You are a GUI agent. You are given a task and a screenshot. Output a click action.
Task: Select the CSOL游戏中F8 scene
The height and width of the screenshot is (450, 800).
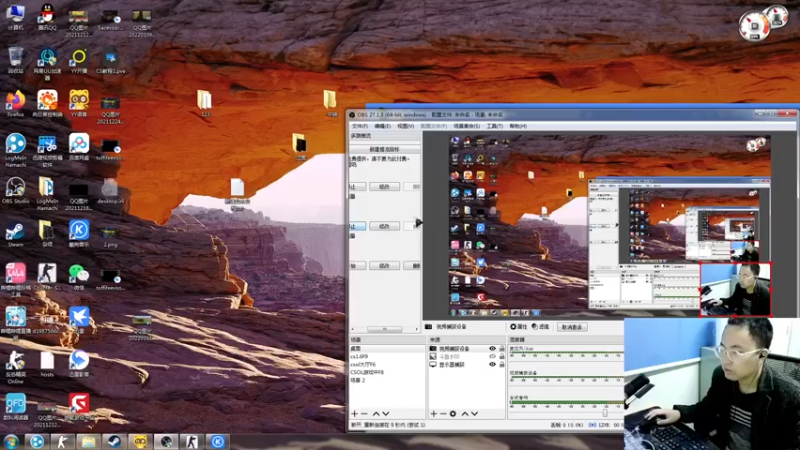click(386, 372)
